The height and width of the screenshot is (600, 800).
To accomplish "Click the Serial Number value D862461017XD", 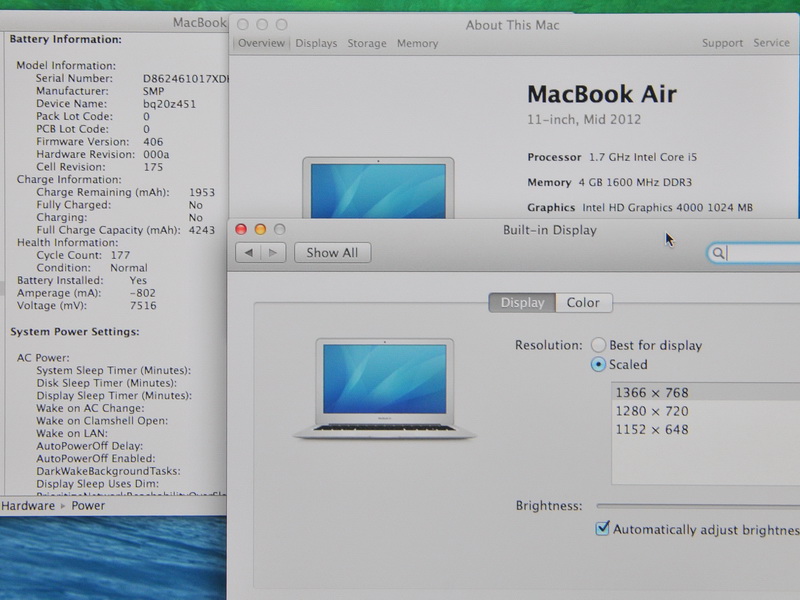I will [185, 79].
